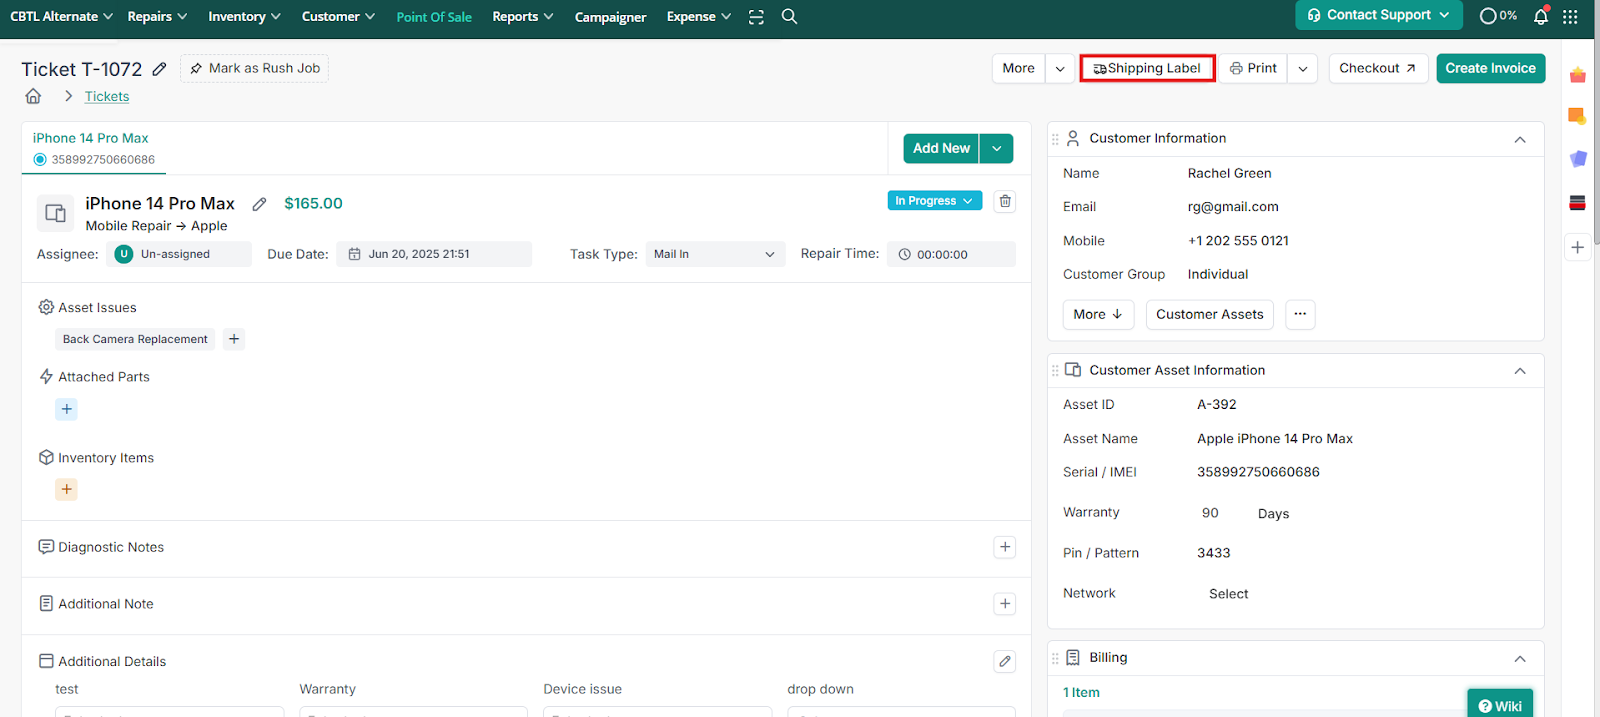This screenshot has width=1600, height=717.
Task: Open customer three-dots more options
Action: click(1300, 314)
